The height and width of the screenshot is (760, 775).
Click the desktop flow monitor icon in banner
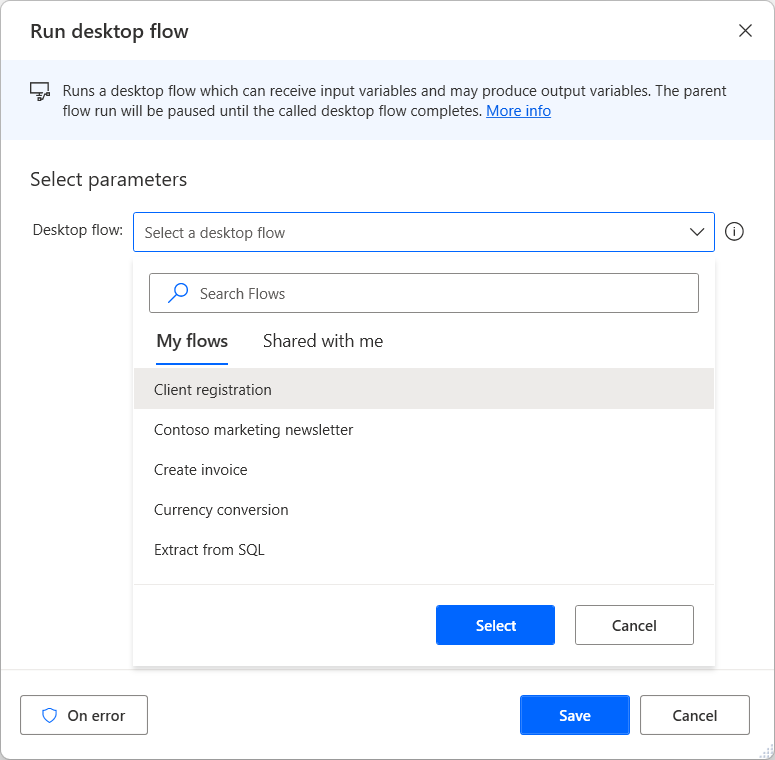pyautogui.click(x=40, y=91)
